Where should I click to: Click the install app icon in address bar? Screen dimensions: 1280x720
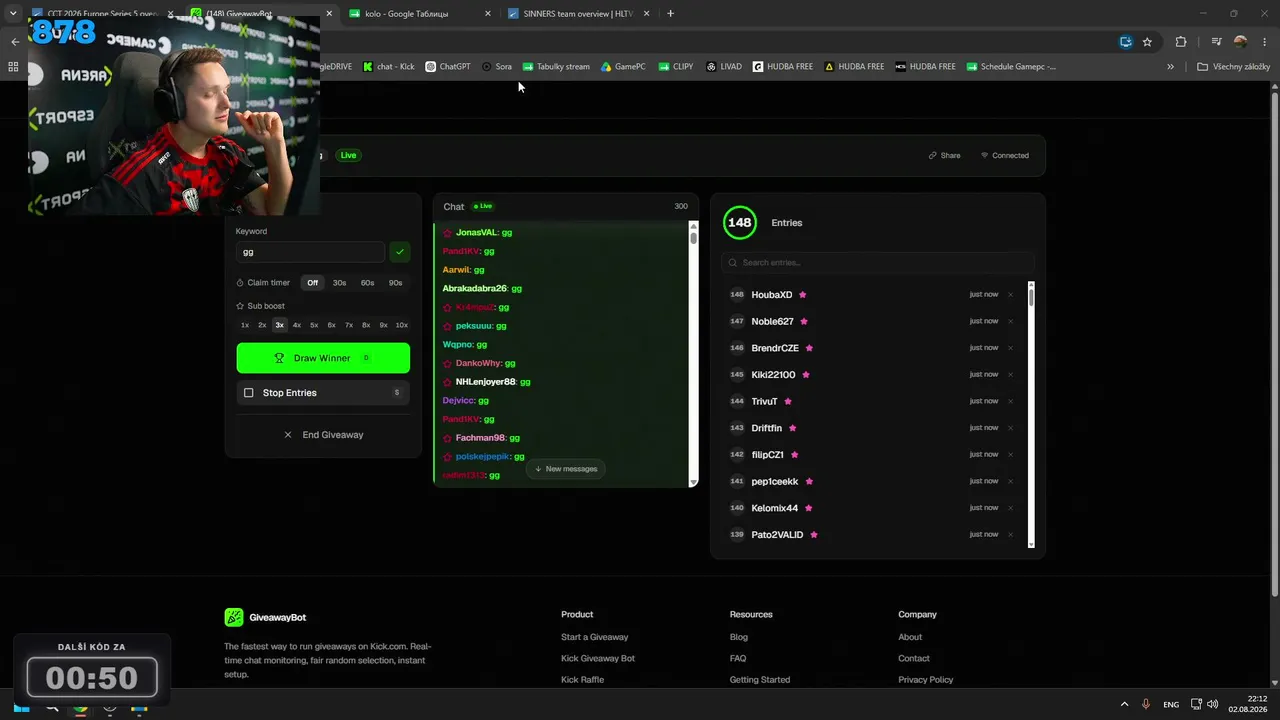(1126, 42)
